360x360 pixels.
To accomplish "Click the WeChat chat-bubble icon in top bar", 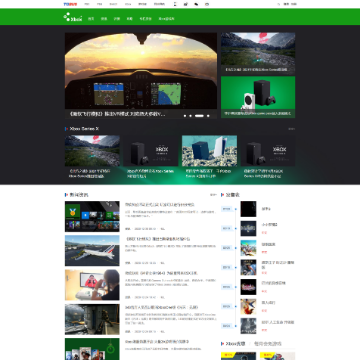I will click(x=196, y=4).
